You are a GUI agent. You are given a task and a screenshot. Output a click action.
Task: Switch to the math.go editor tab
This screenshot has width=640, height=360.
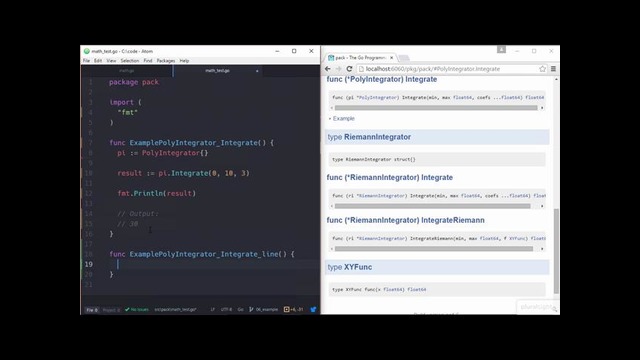pos(127,71)
